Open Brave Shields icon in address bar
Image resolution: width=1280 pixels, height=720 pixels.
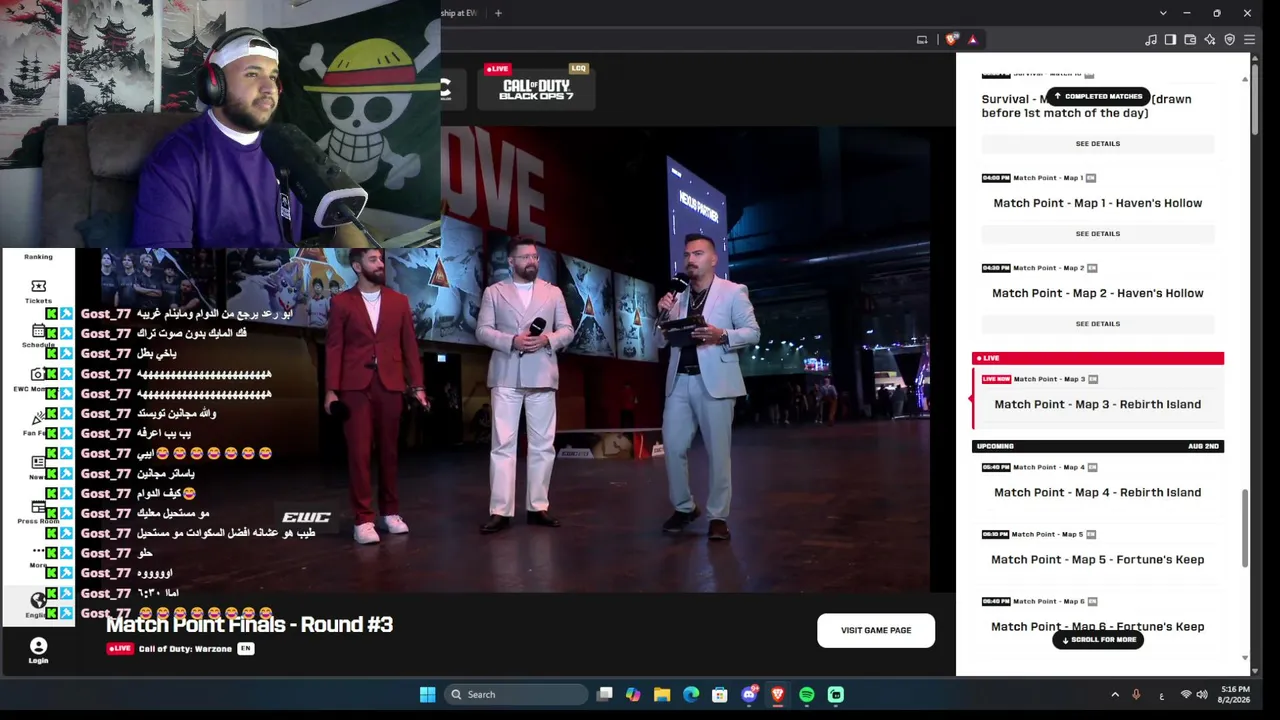[951, 40]
